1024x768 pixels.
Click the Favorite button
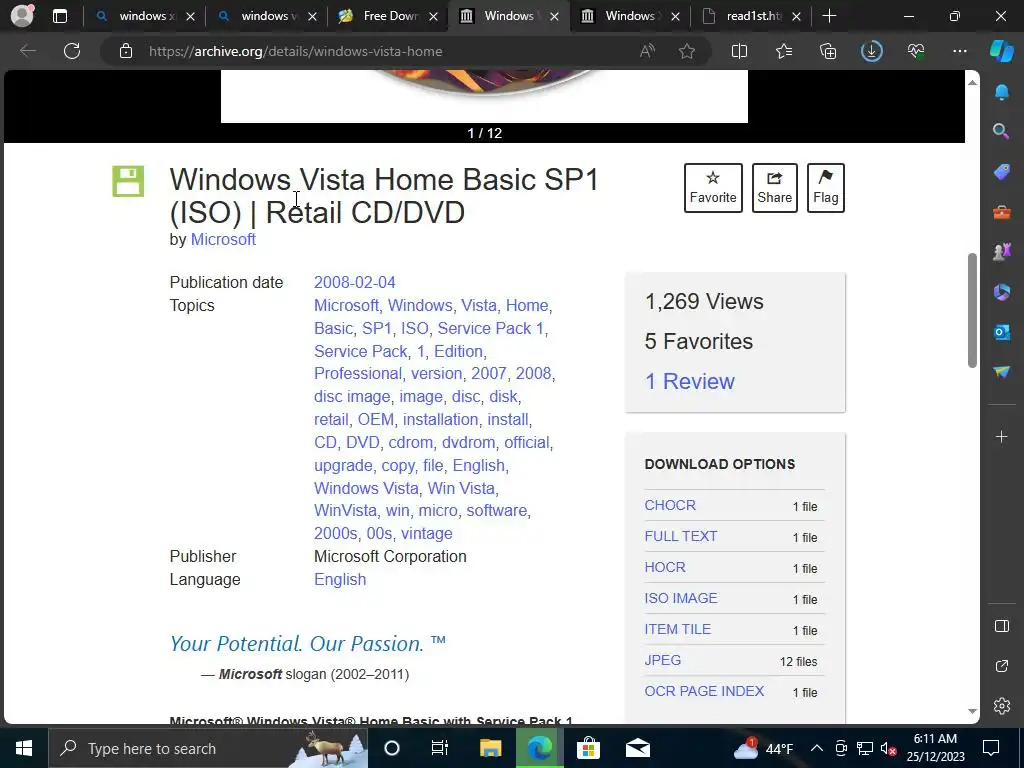coord(713,188)
